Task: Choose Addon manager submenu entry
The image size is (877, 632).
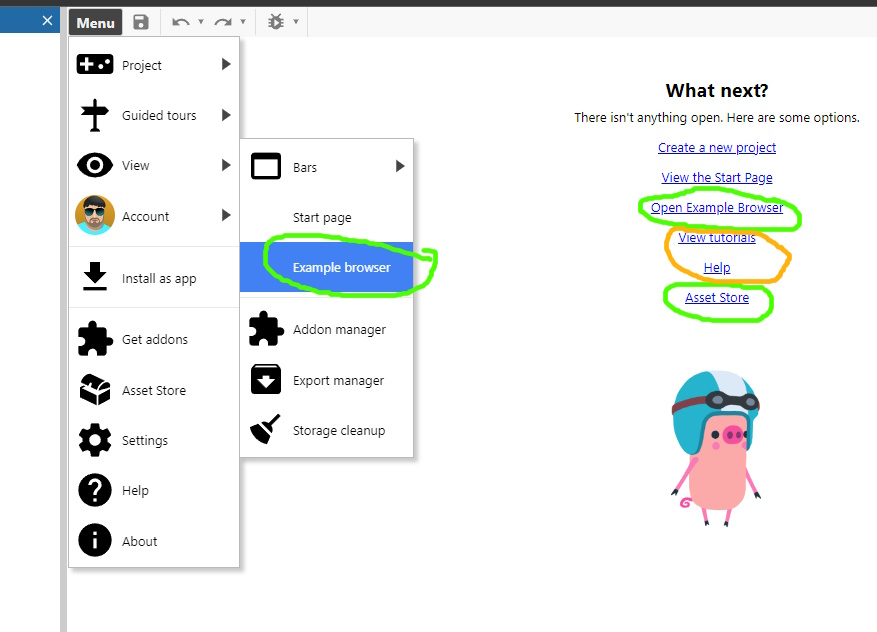Action: tap(327, 329)
